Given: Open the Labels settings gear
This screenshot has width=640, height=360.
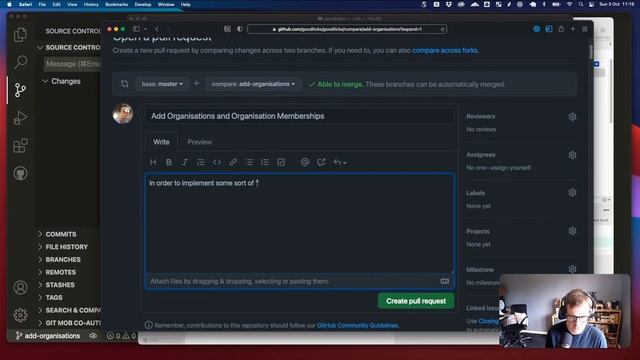Looking at the screenshot, I should tap(572, 193).
